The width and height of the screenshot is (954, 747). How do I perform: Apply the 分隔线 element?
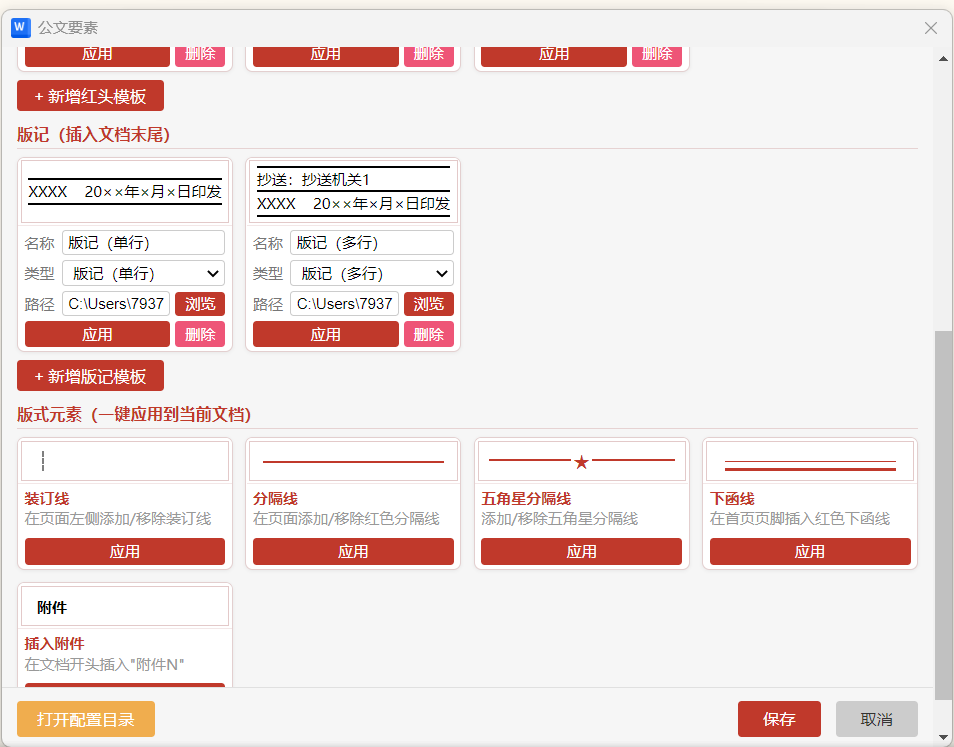(353, 551)
